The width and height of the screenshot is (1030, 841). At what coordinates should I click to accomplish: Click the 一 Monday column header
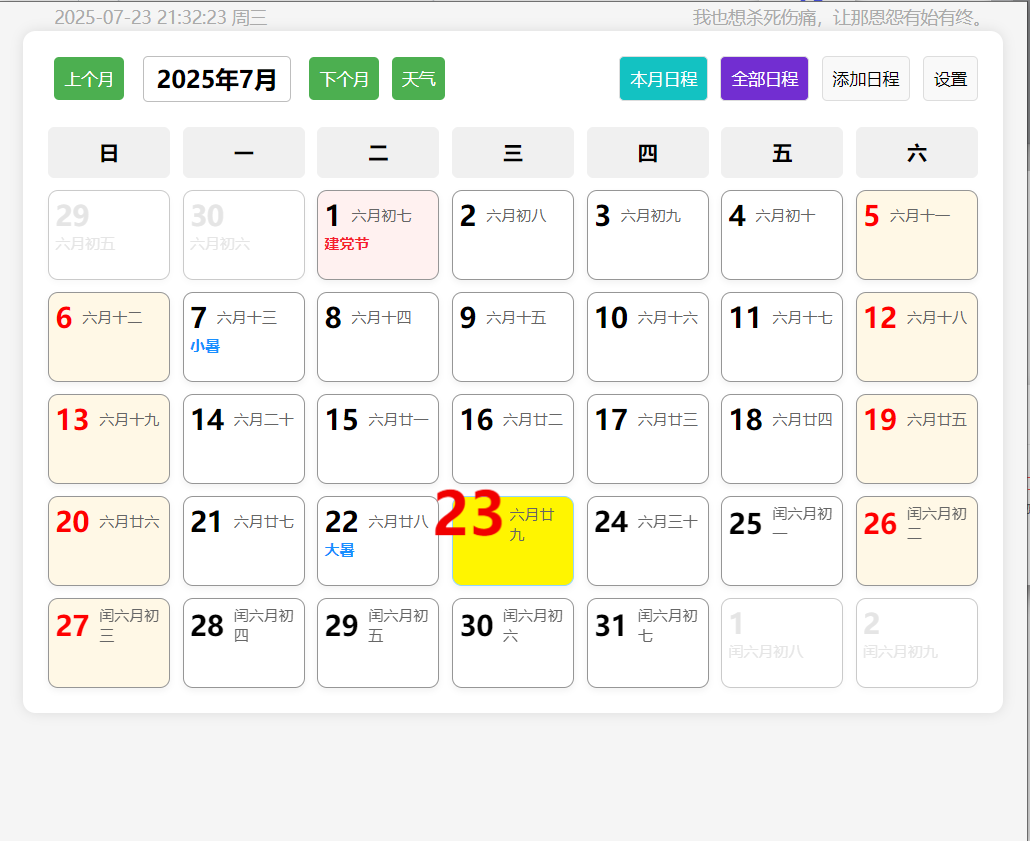(x=244, y=152)
